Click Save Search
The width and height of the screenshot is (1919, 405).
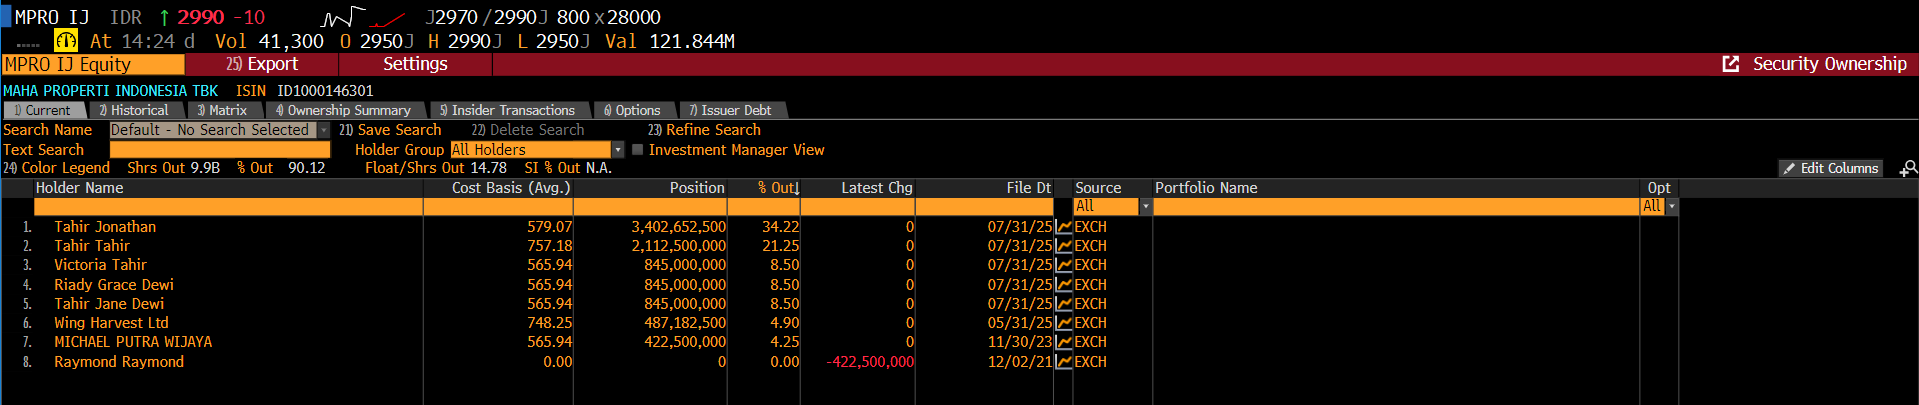[x=390, y=130]
